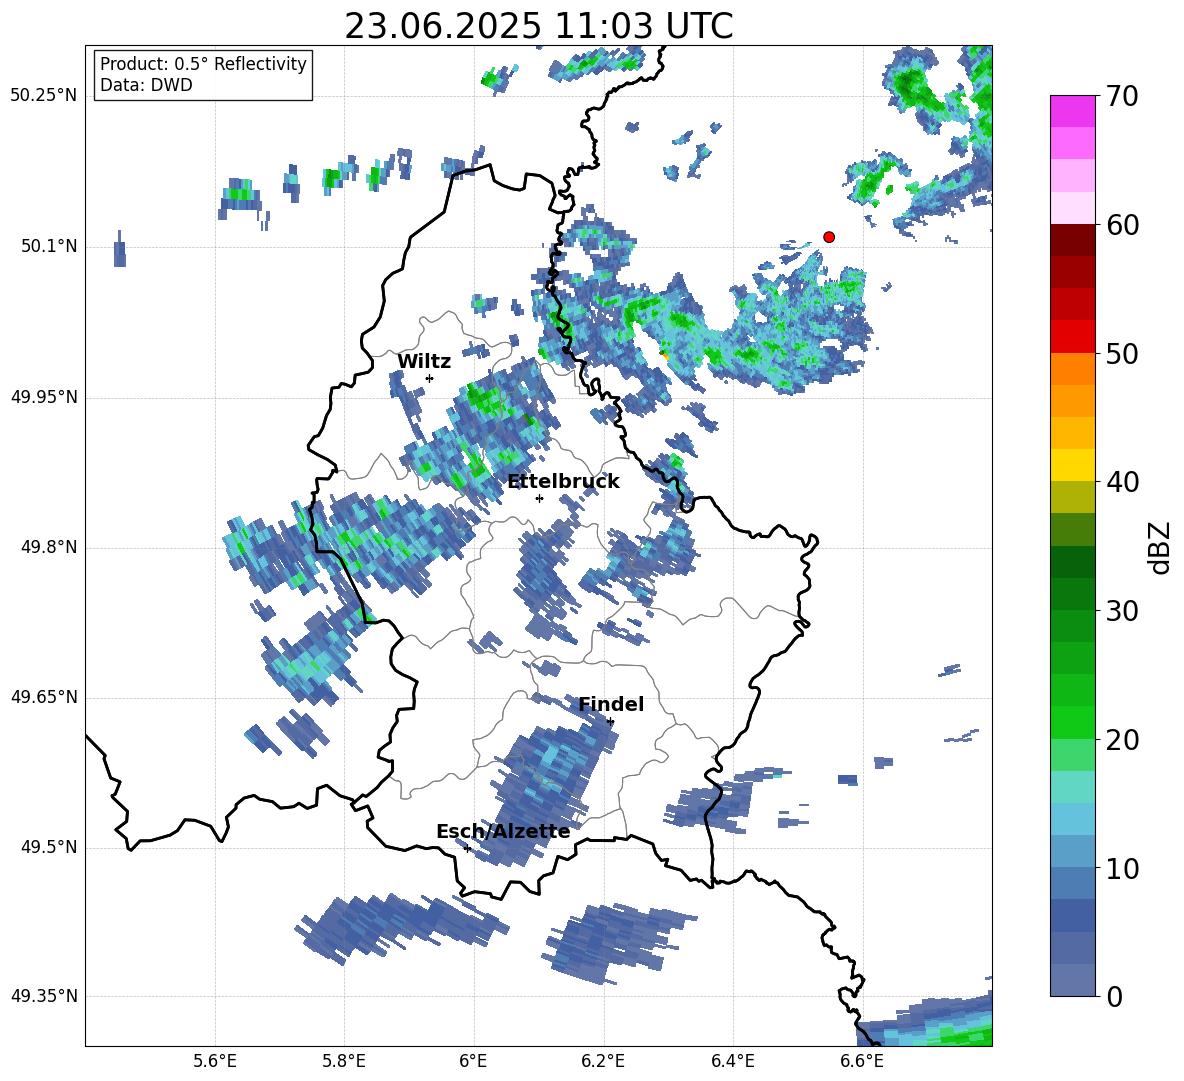The image size is (1184, 1081).
Task: Click the title 23.06.2025 11:03 UTC
Action: tap(539, 26)
